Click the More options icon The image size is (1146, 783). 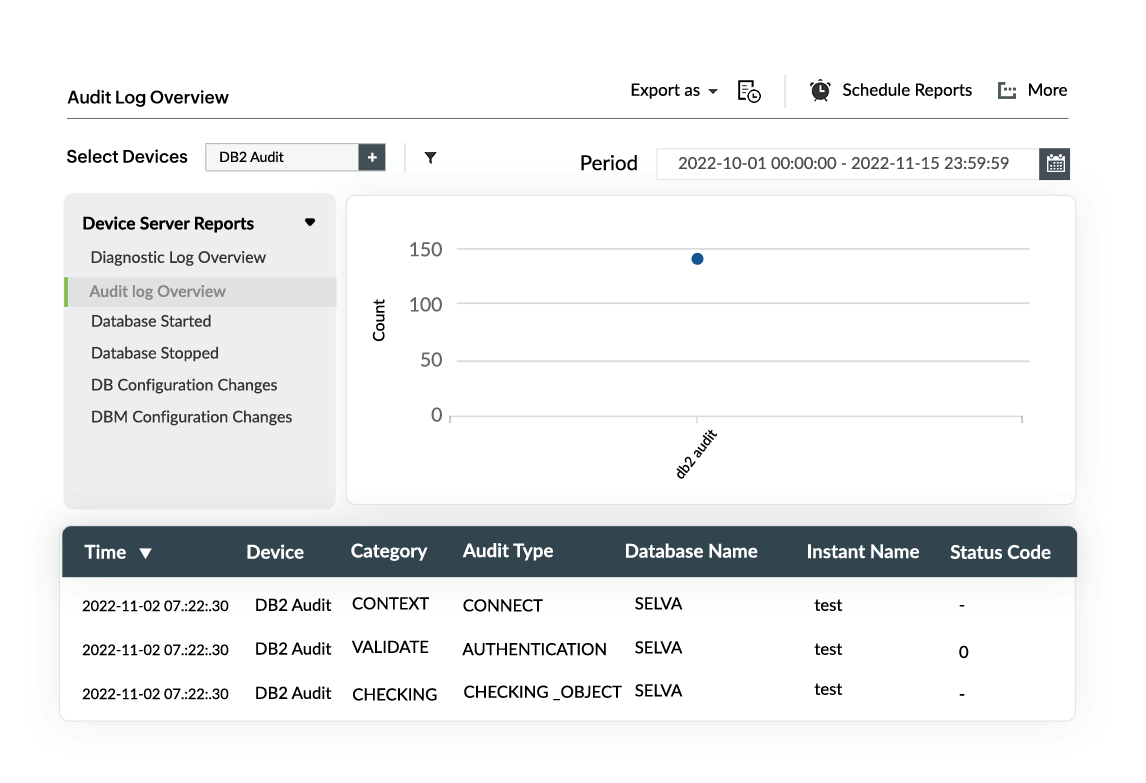[x=1007, y=91]
